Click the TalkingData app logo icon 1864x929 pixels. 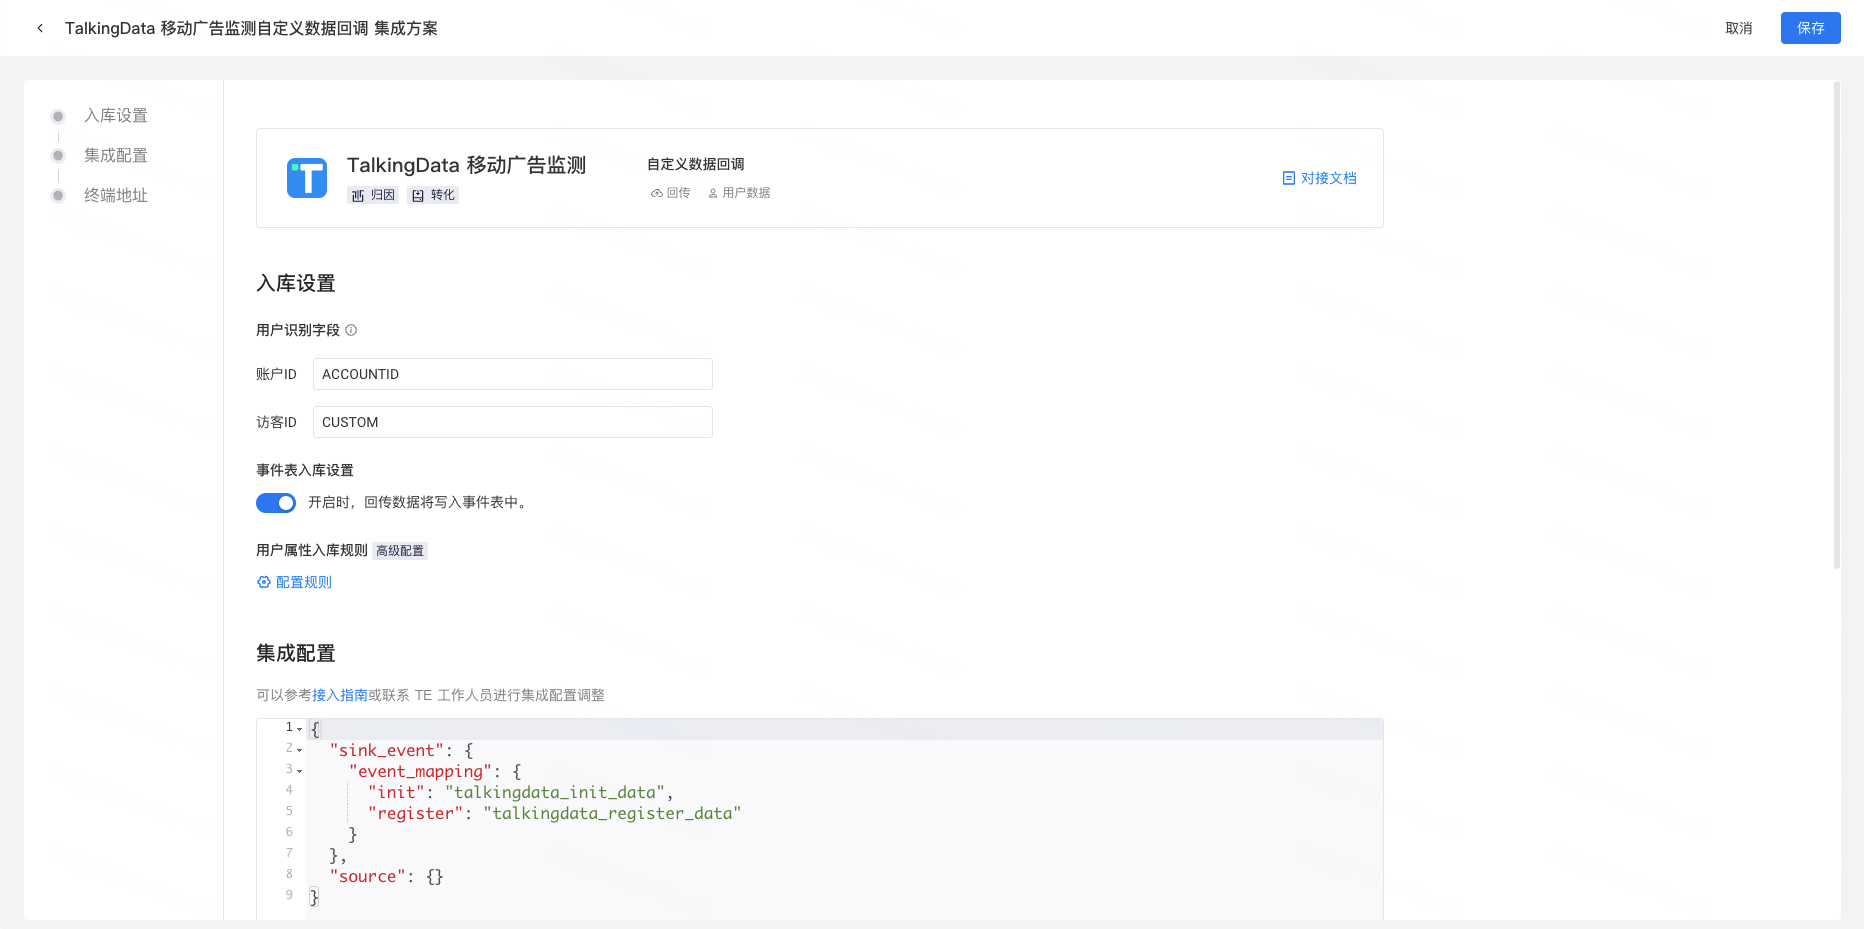tap(307, 177)
